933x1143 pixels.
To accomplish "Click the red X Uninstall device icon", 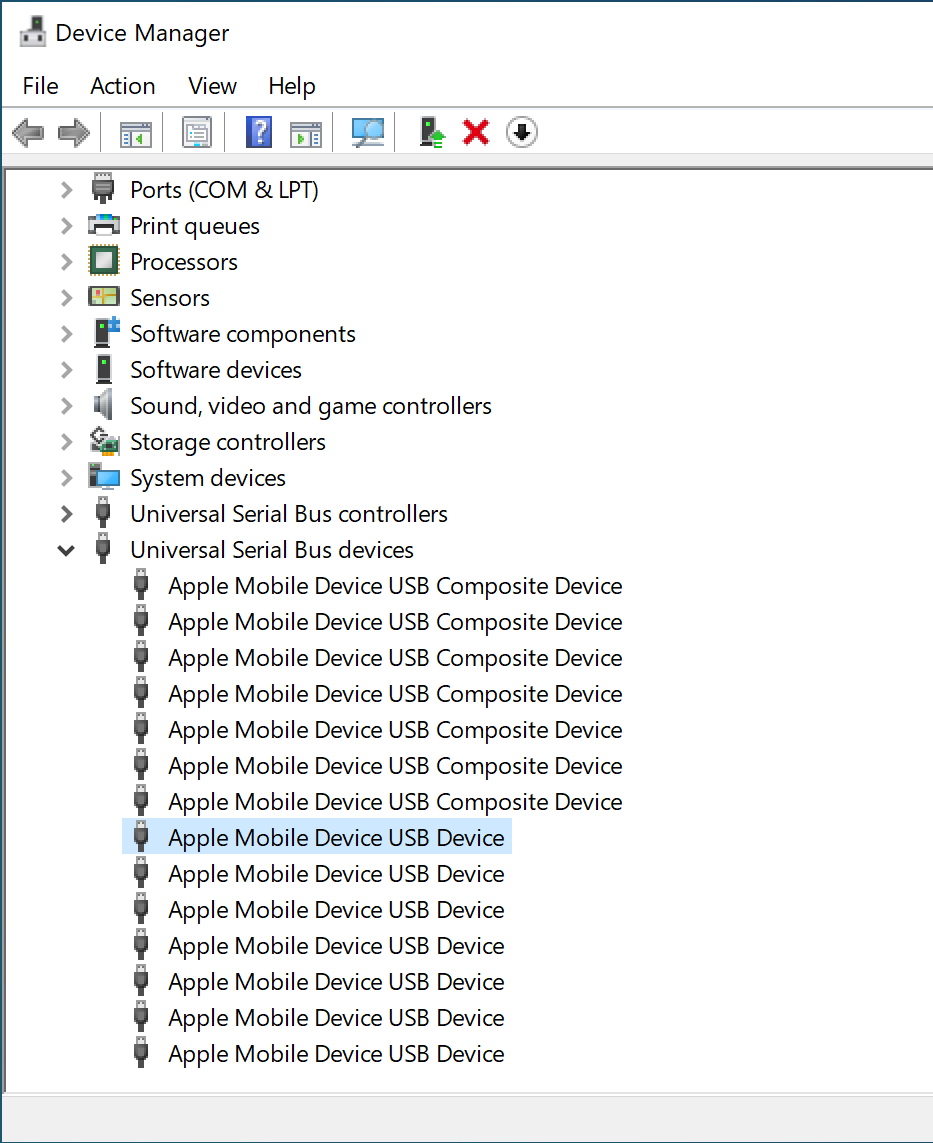I will coord(476,132).
